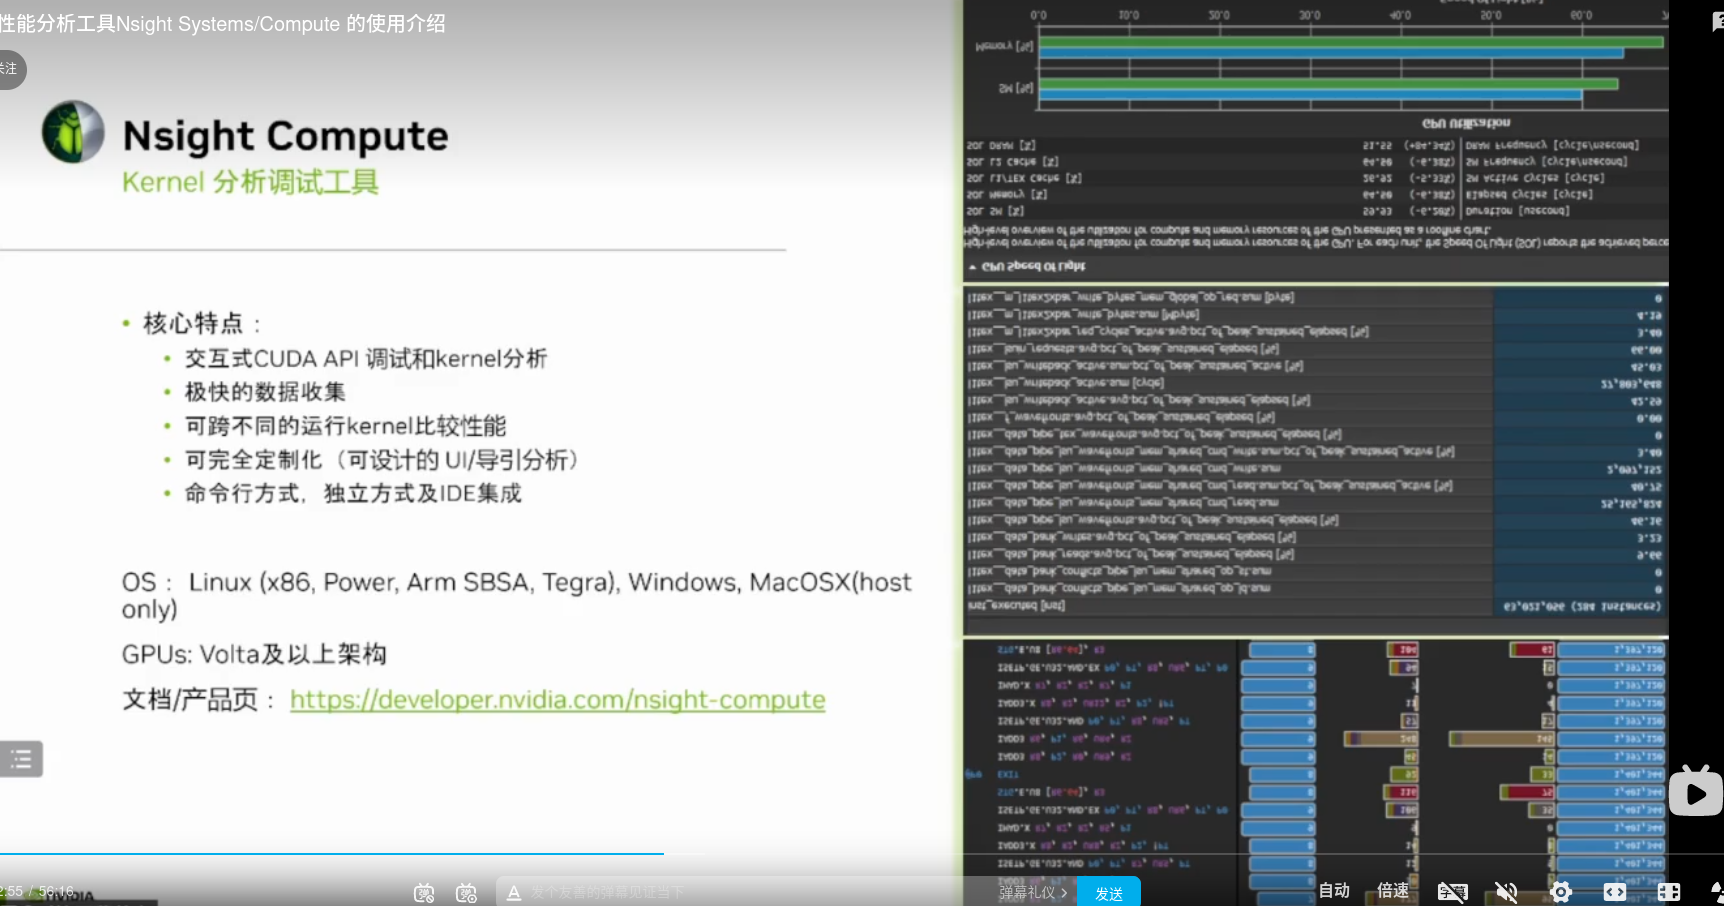The width and height of the screenshot is (1724, 906).
Task: Click the danmaku comment input field
Action: (700, 892)
